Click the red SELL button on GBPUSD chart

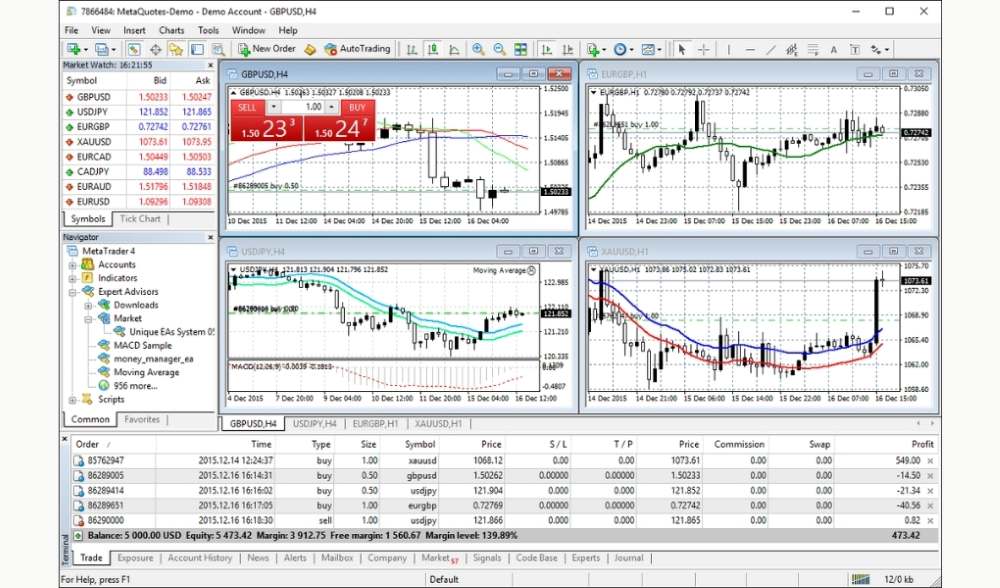247,107
